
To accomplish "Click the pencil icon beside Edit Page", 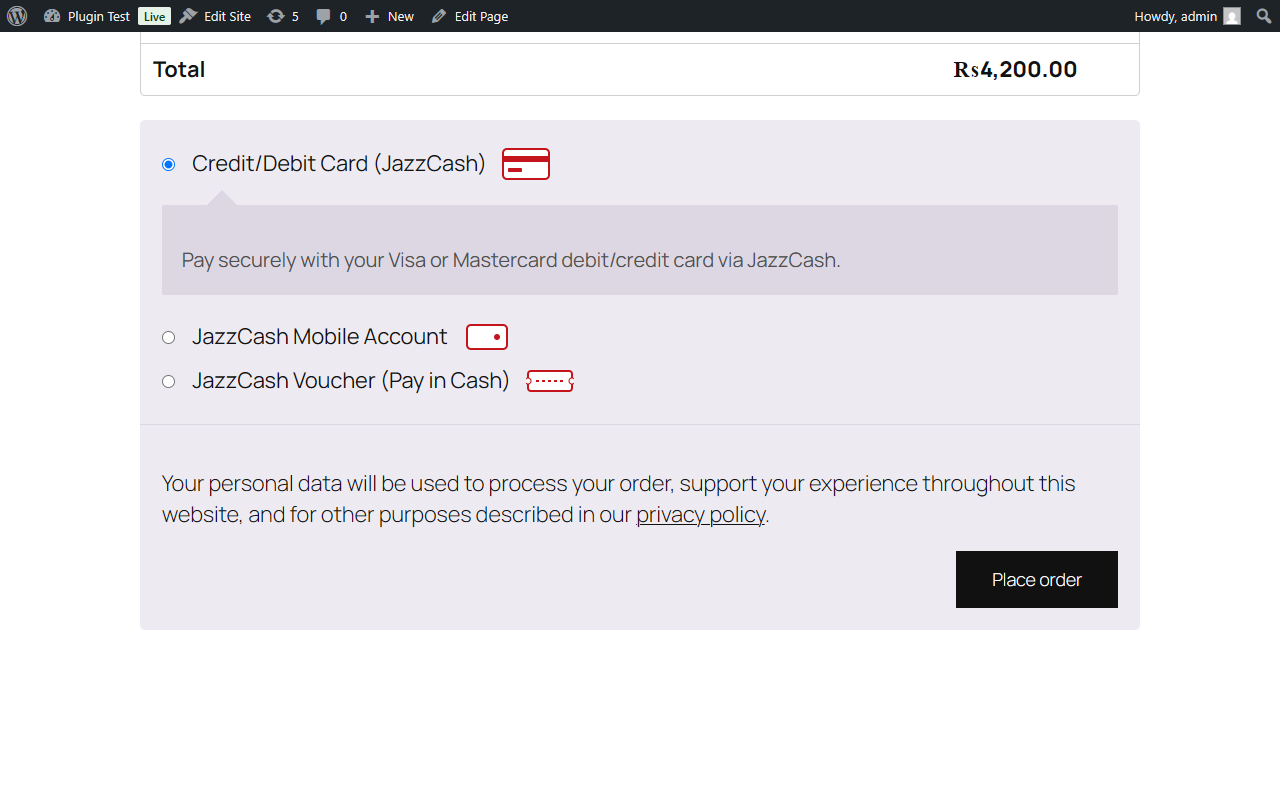I will tap(439, 16).
